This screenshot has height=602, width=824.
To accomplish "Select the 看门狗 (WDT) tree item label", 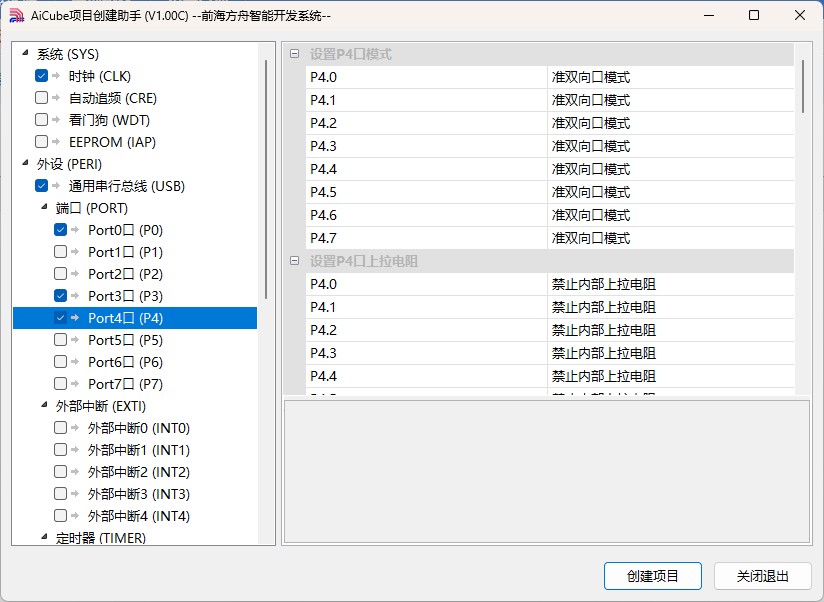I will click(x=109, y=120).
